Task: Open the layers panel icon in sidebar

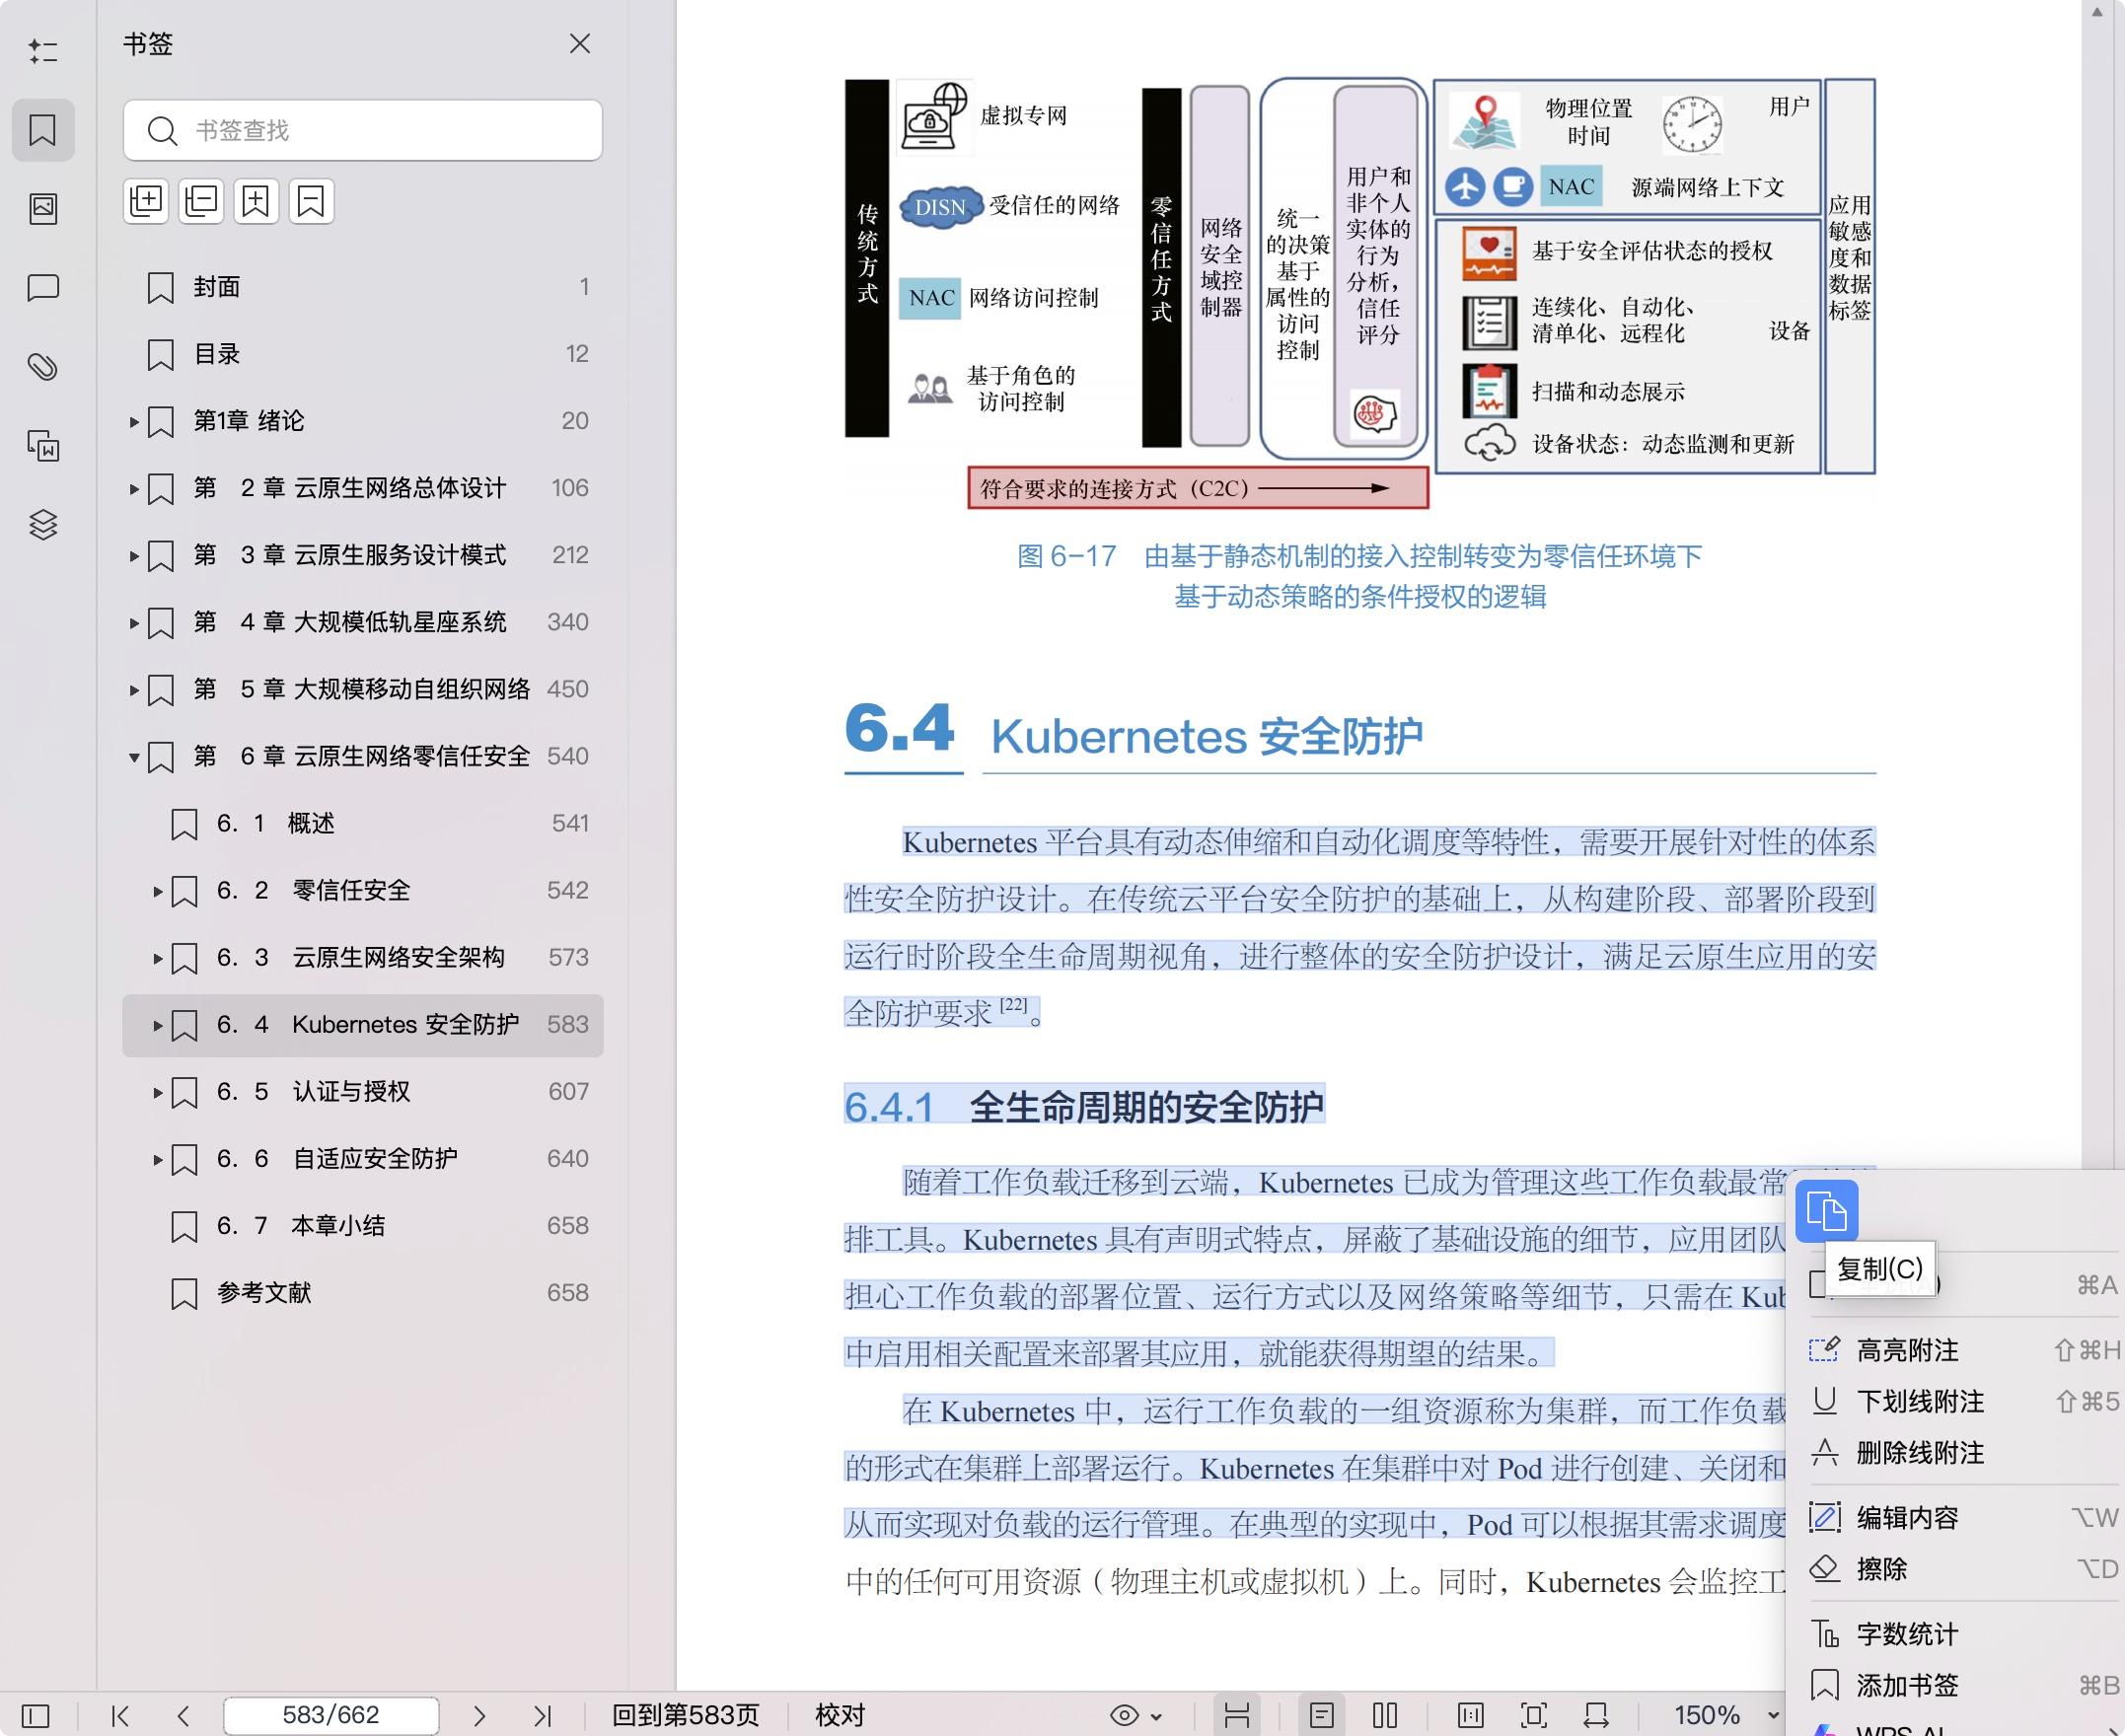Action: [43, 524]
